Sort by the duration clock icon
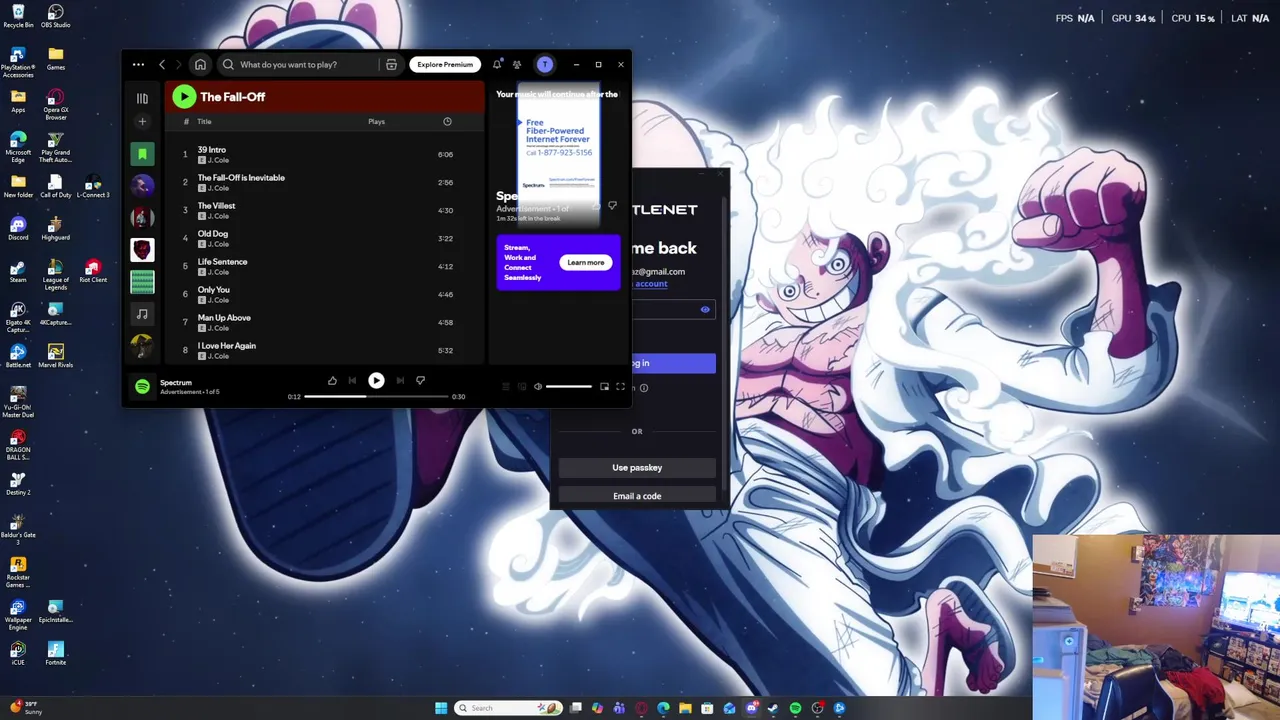The width and height of the screenshot is (1280, 720). coord(447,122)
